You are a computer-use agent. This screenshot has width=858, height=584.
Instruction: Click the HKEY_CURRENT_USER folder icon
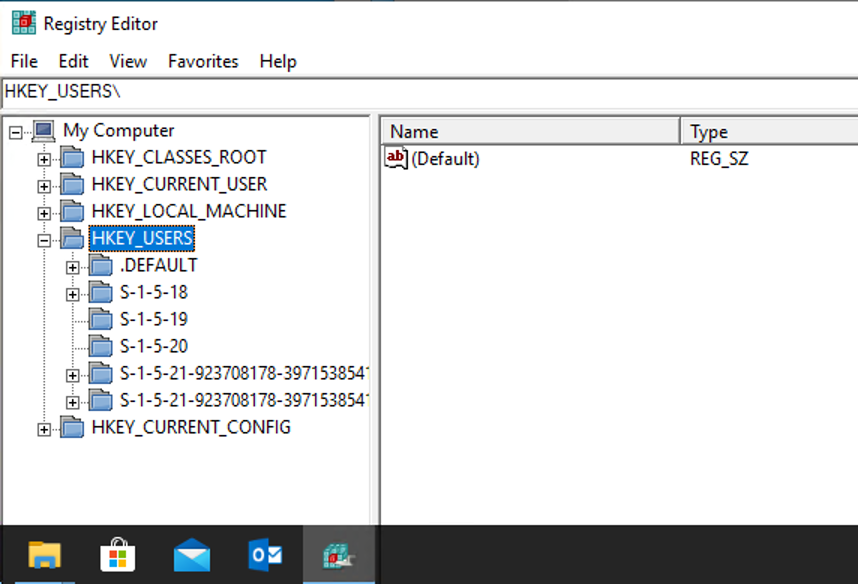click(x=72, y=184)
